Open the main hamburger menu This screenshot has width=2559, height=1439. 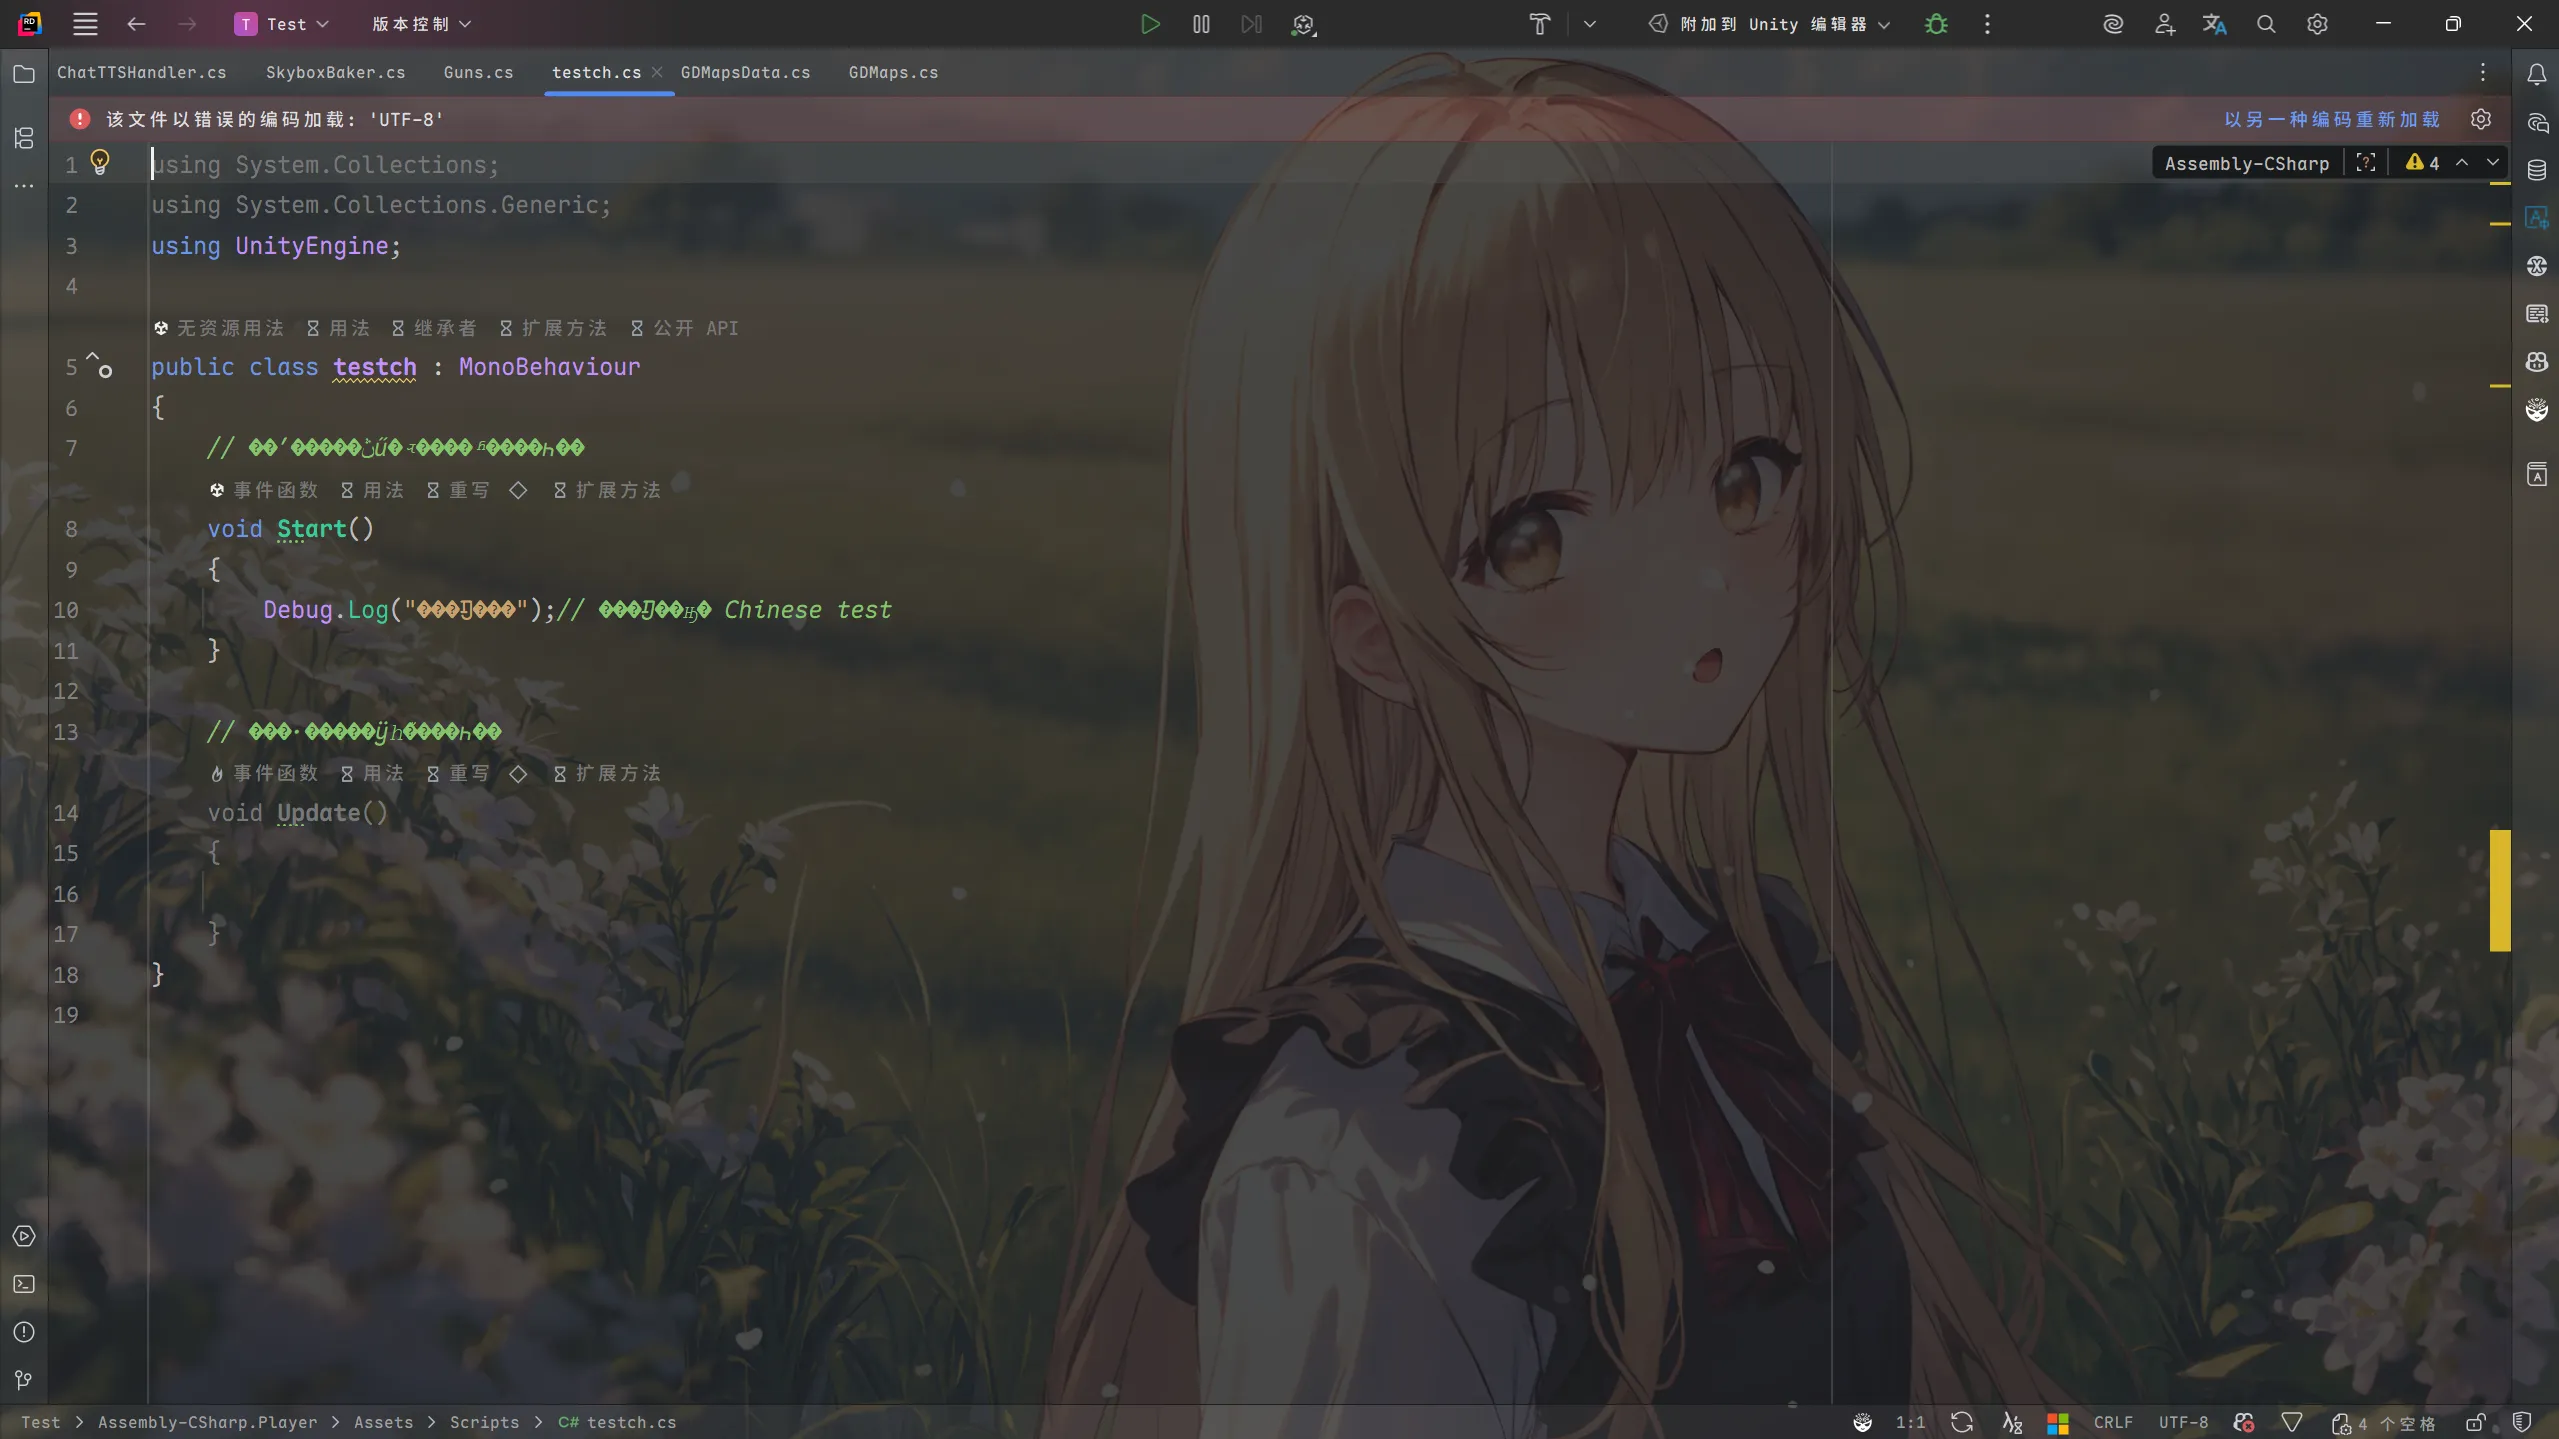coord(85,24)
